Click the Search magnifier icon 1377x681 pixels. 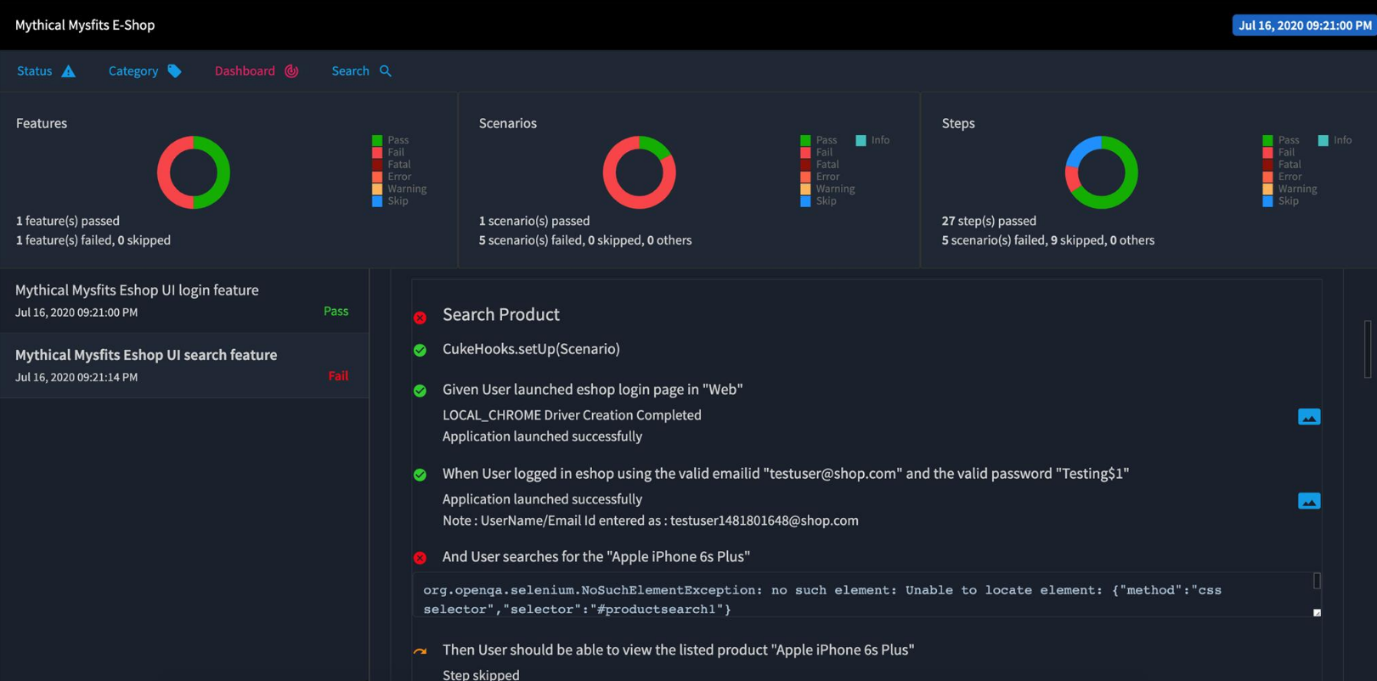click(385, 71)
